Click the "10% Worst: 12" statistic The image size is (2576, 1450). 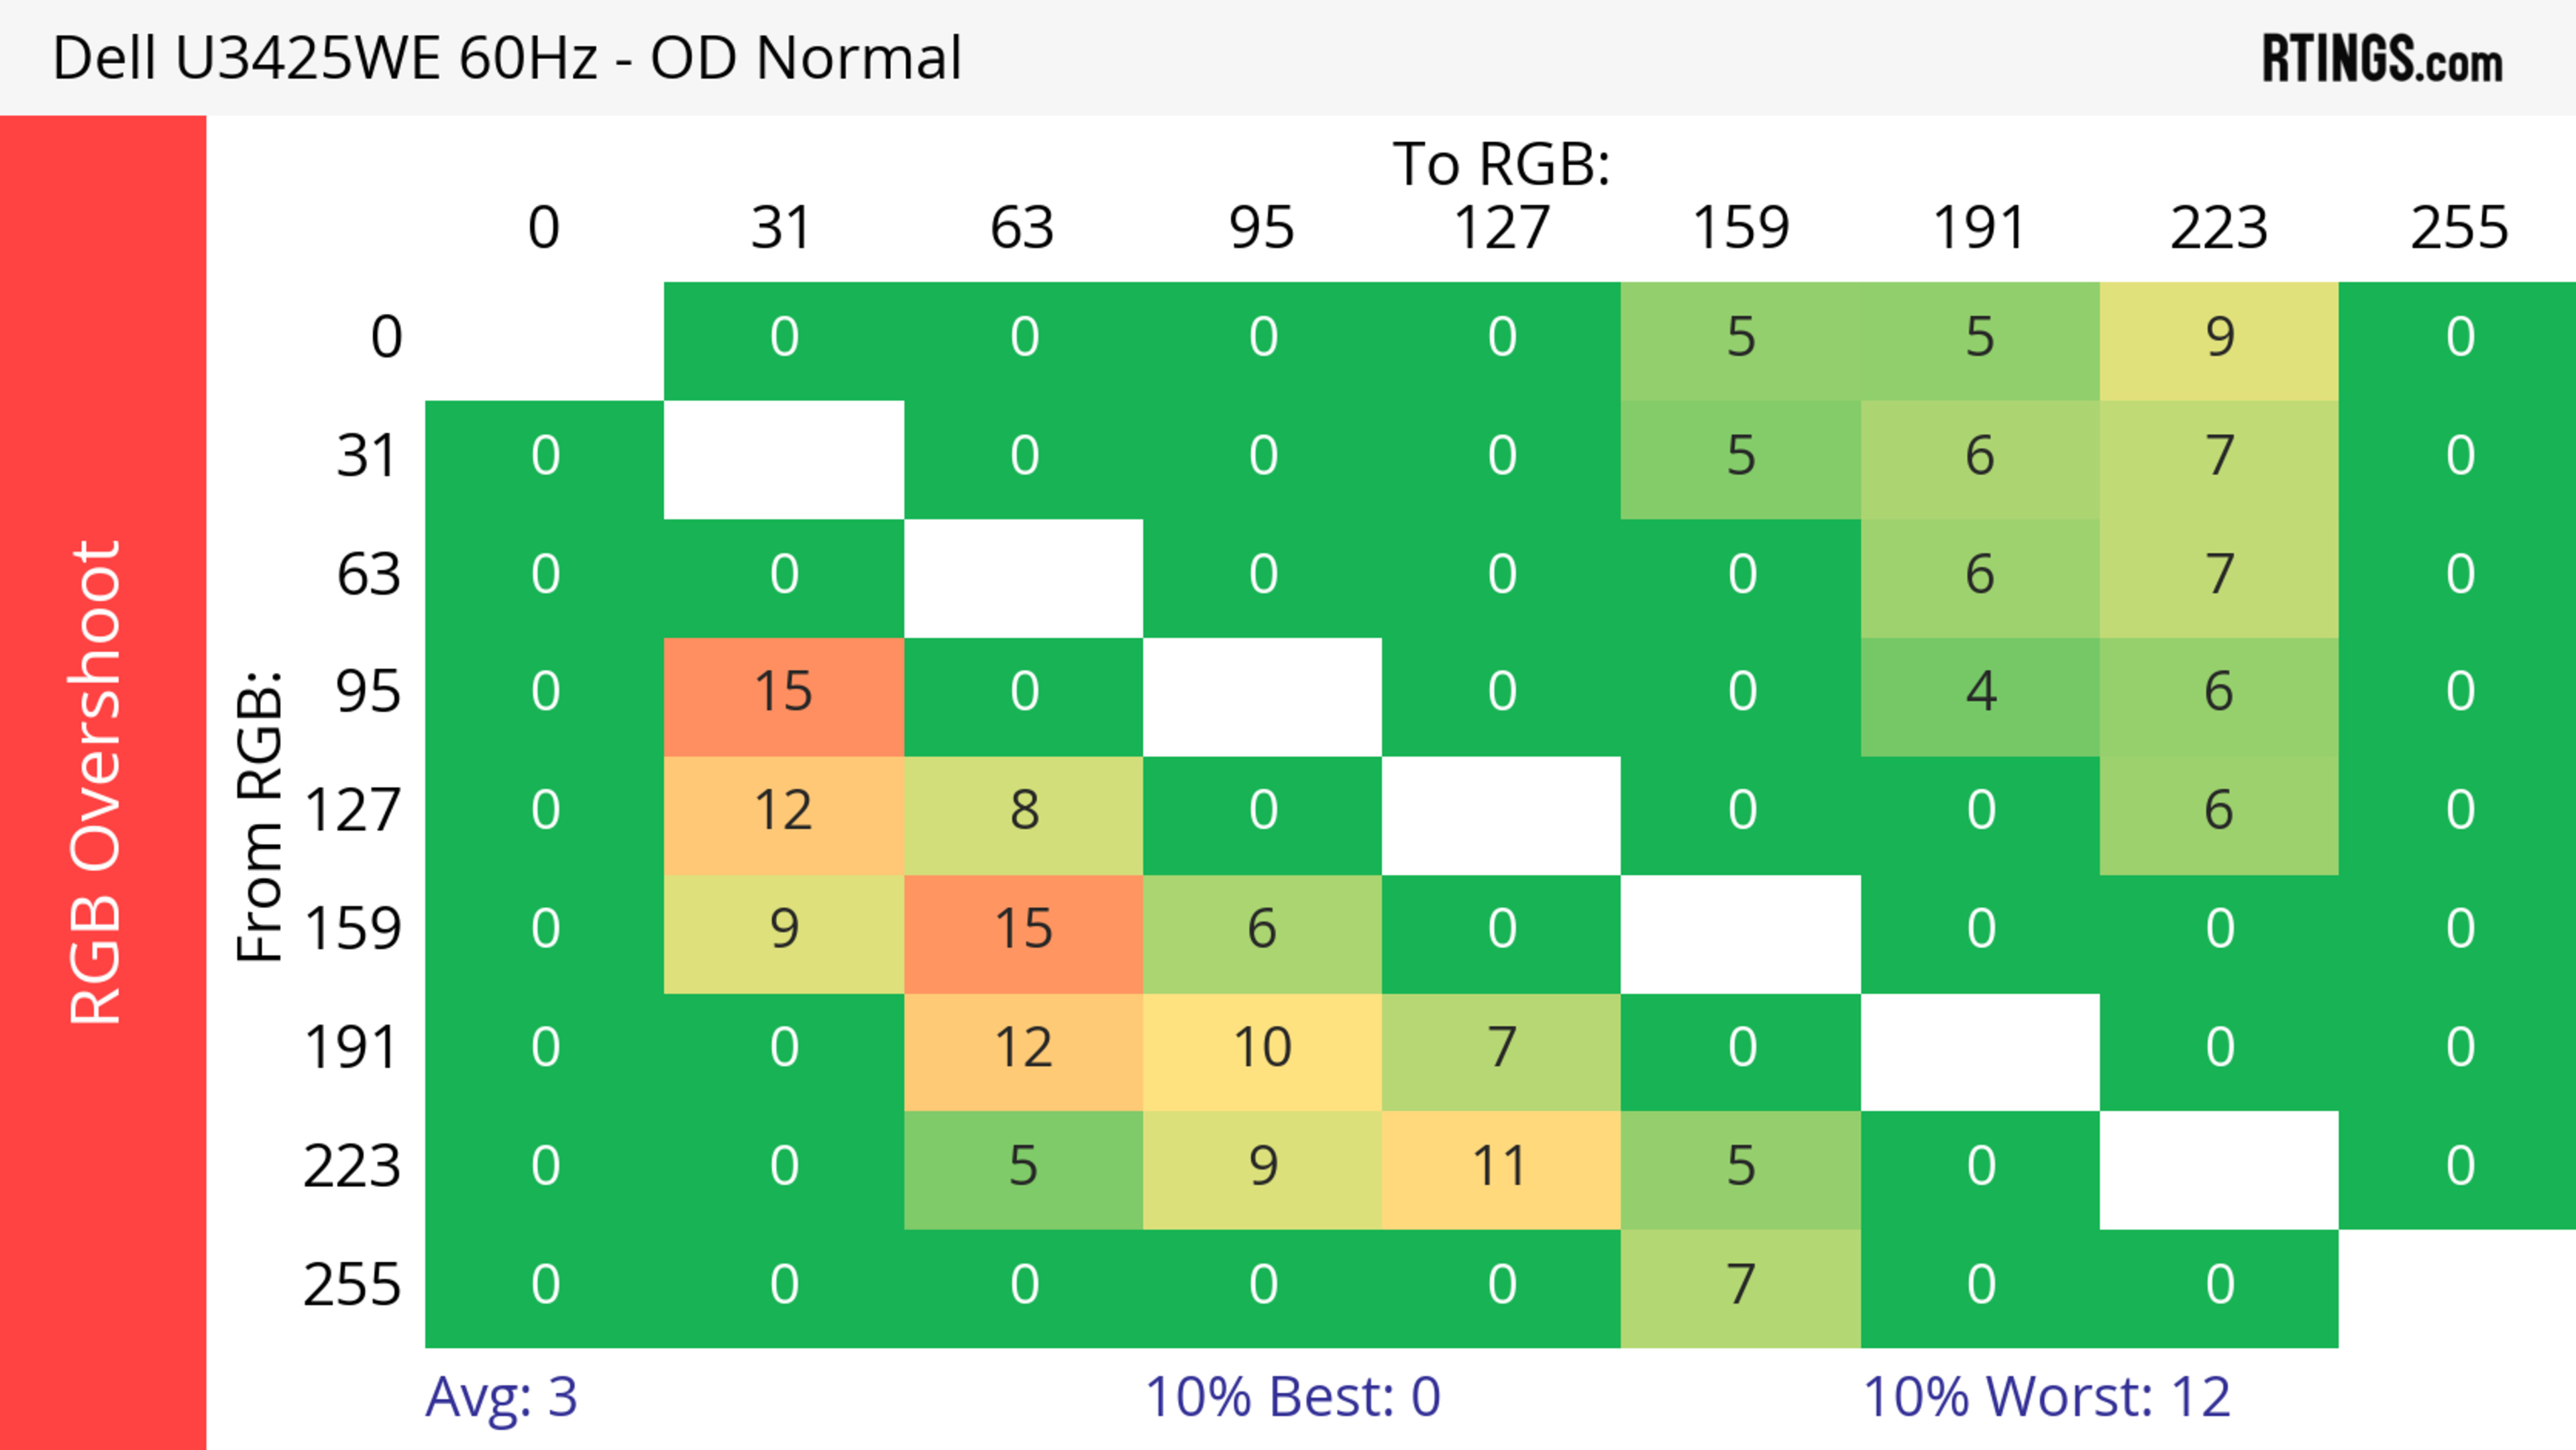point(2046,1396)
